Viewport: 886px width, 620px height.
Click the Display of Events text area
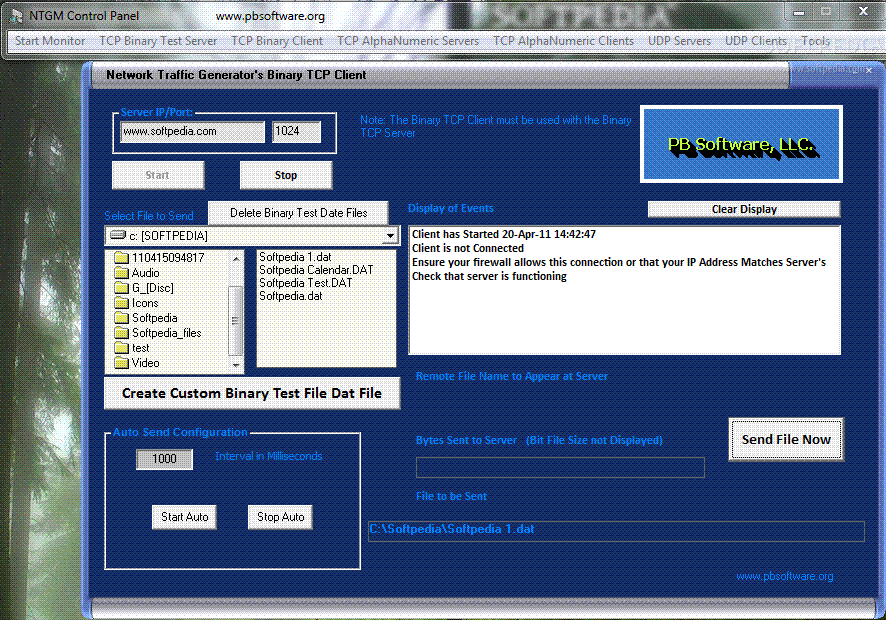[x=624, y=291]
